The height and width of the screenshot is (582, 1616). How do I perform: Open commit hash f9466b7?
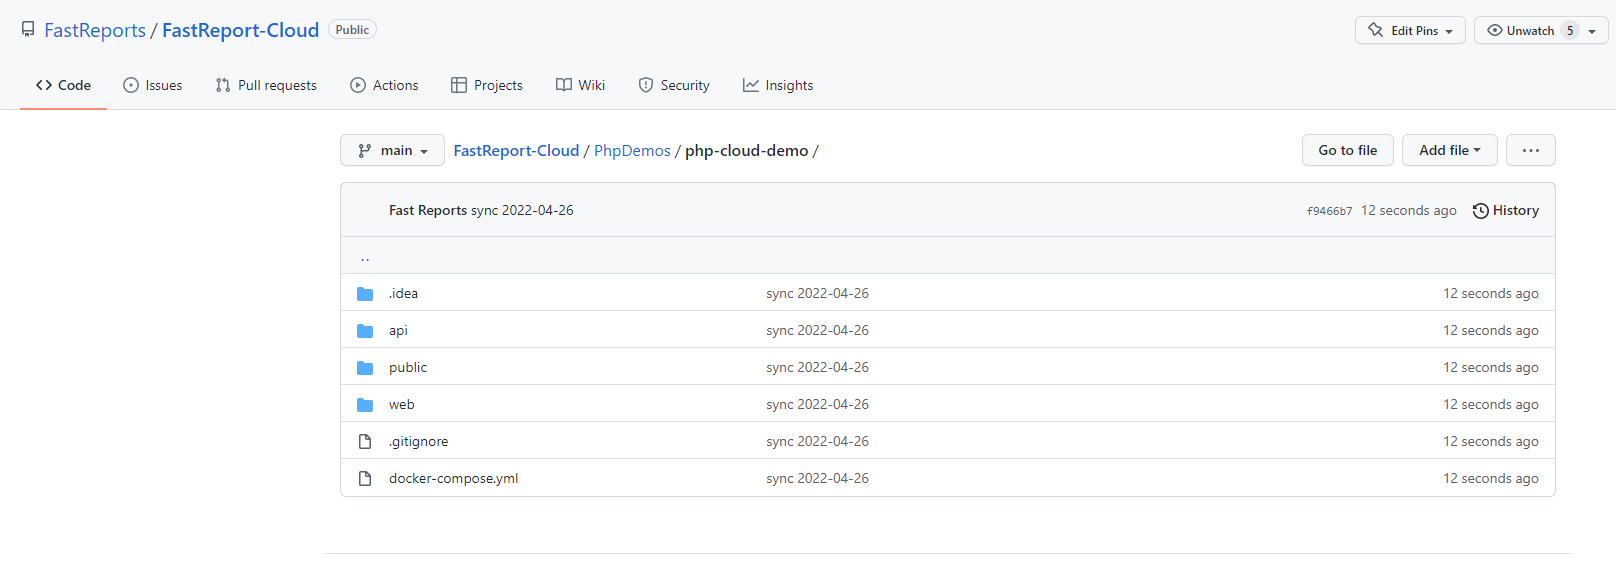(x=1329, y=211)
